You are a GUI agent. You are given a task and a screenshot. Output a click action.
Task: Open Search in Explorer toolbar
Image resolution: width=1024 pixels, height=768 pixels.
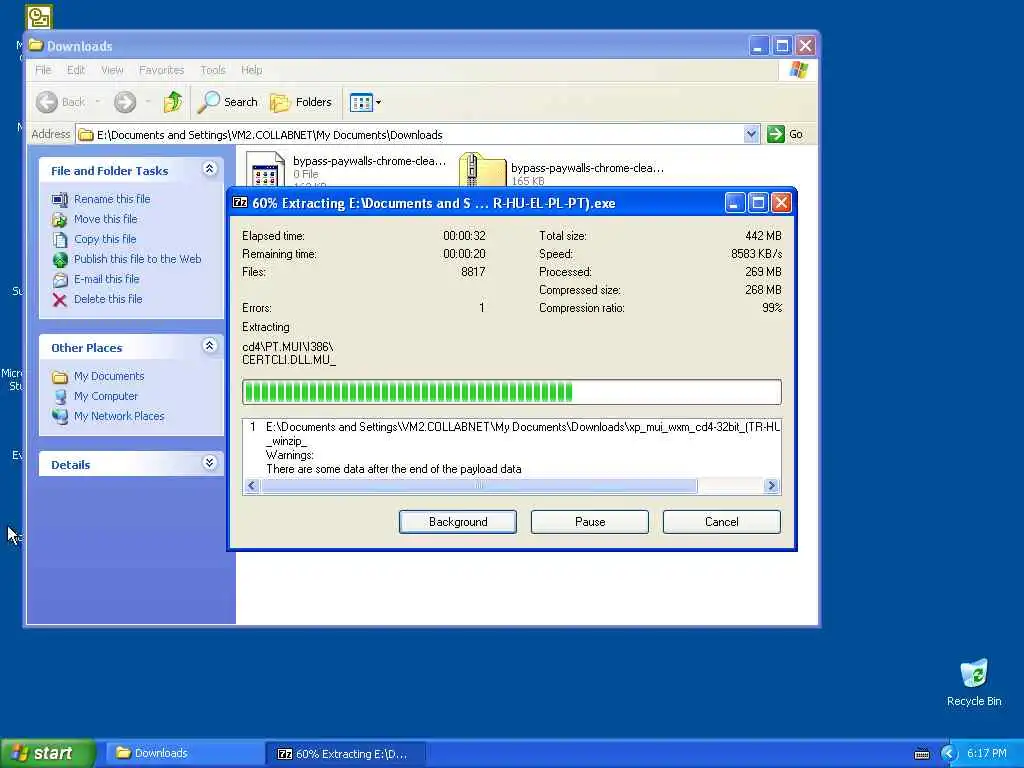229,102
